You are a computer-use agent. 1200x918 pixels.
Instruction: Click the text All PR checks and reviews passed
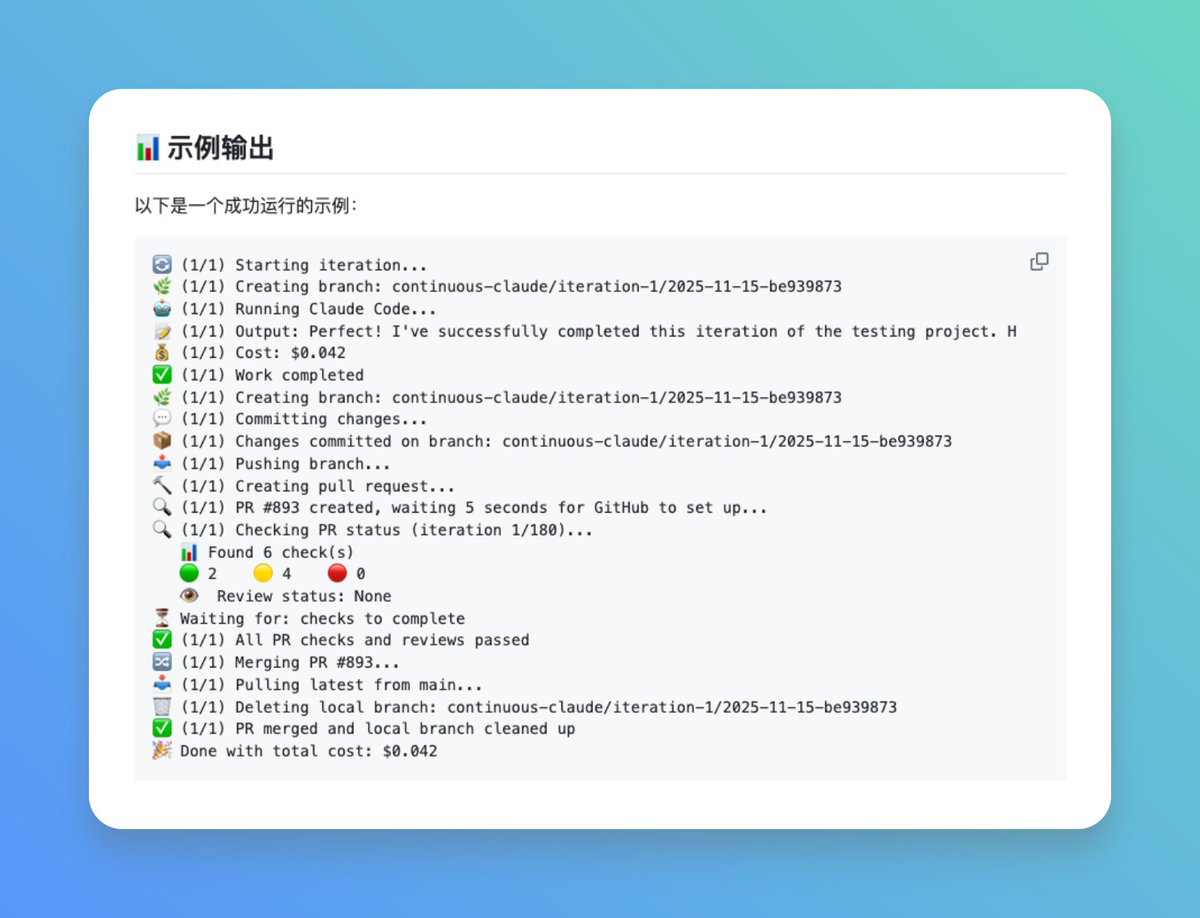[382, 640]
